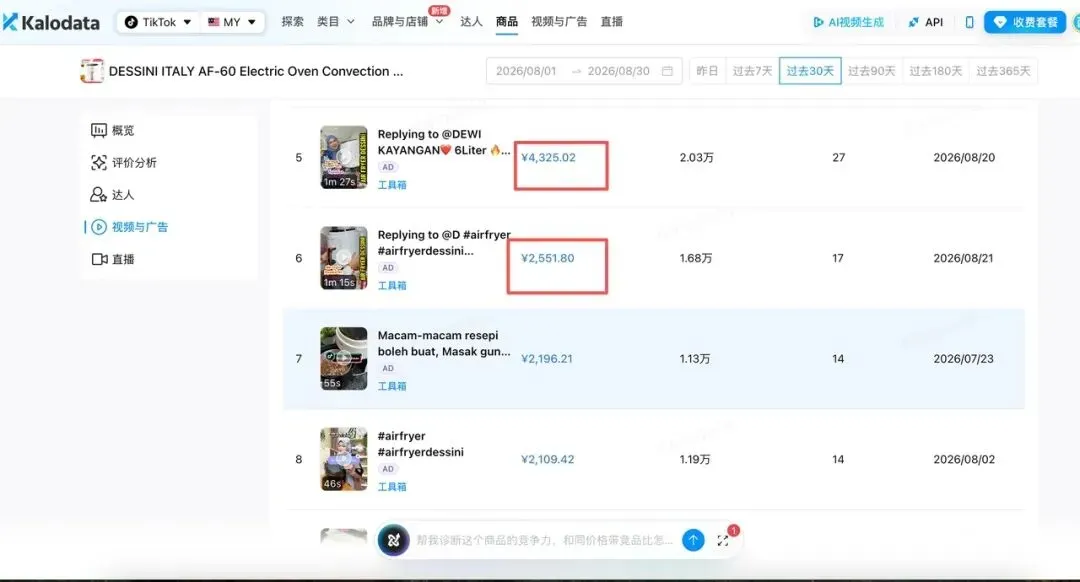This screenshot has height=582, width=1080.
Task: Open 评价分析 in the sidebar
Action: pos(124,163)
